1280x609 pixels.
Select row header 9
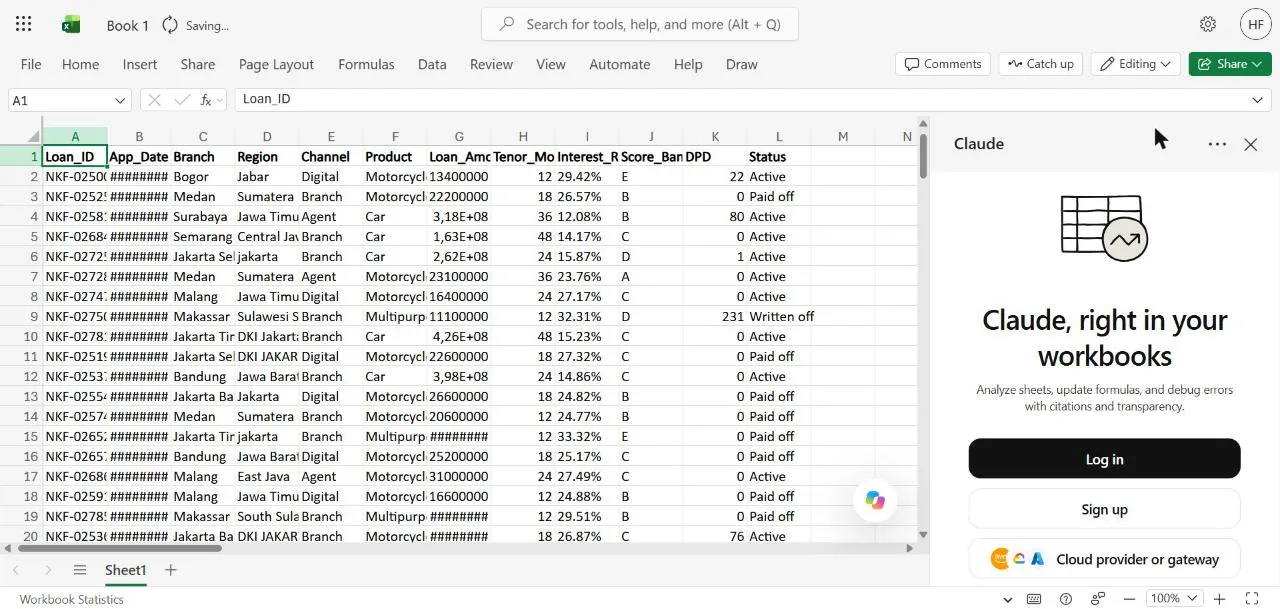[33, 316]
